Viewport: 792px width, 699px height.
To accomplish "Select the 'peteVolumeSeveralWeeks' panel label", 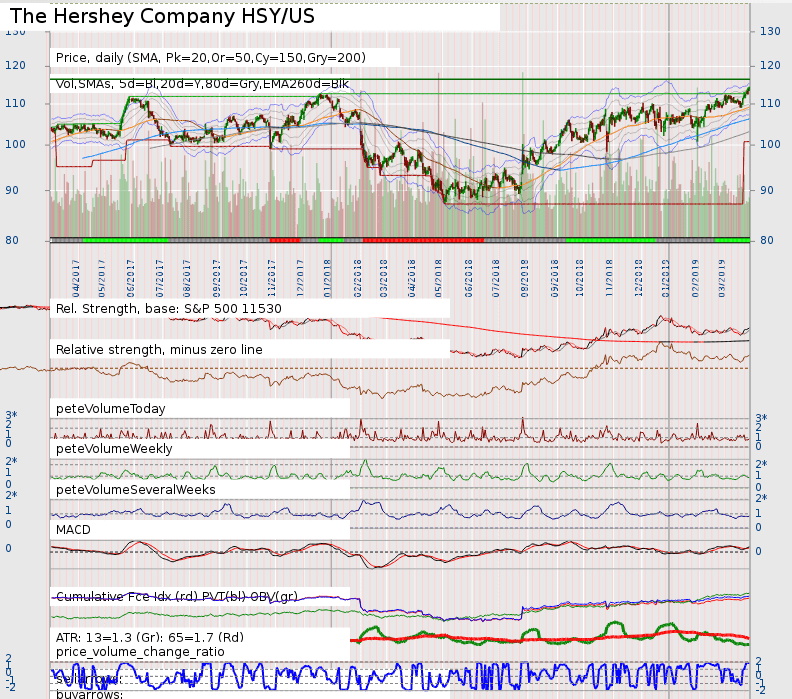I will point(135,489).
